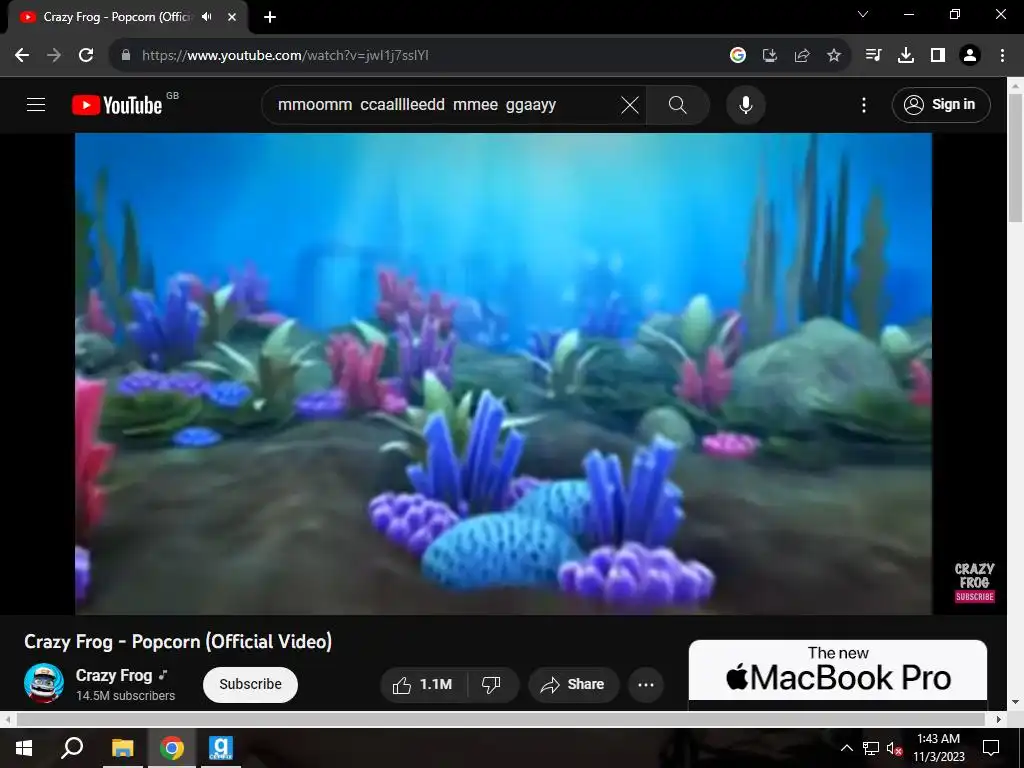Close the Crazy Frog tab
Image resolution: width=1024 pixels, height=768 pixels.
pos(232,17)
